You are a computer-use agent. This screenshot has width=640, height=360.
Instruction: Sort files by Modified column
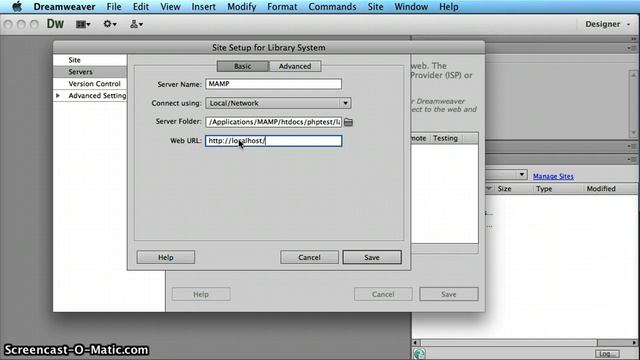tap(601, 189)
